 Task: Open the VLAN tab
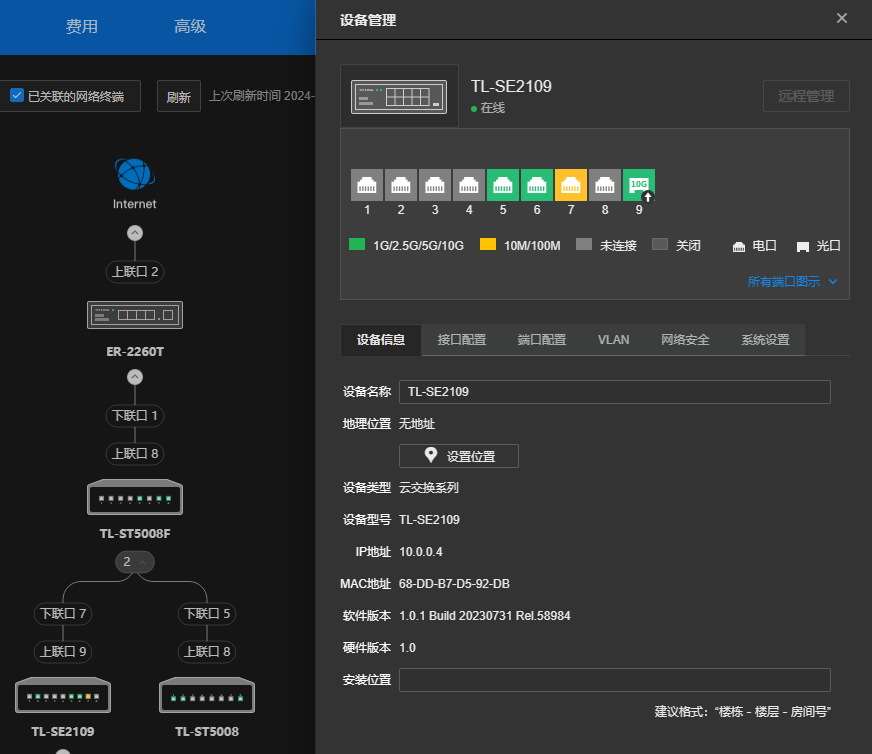point(613,340)
